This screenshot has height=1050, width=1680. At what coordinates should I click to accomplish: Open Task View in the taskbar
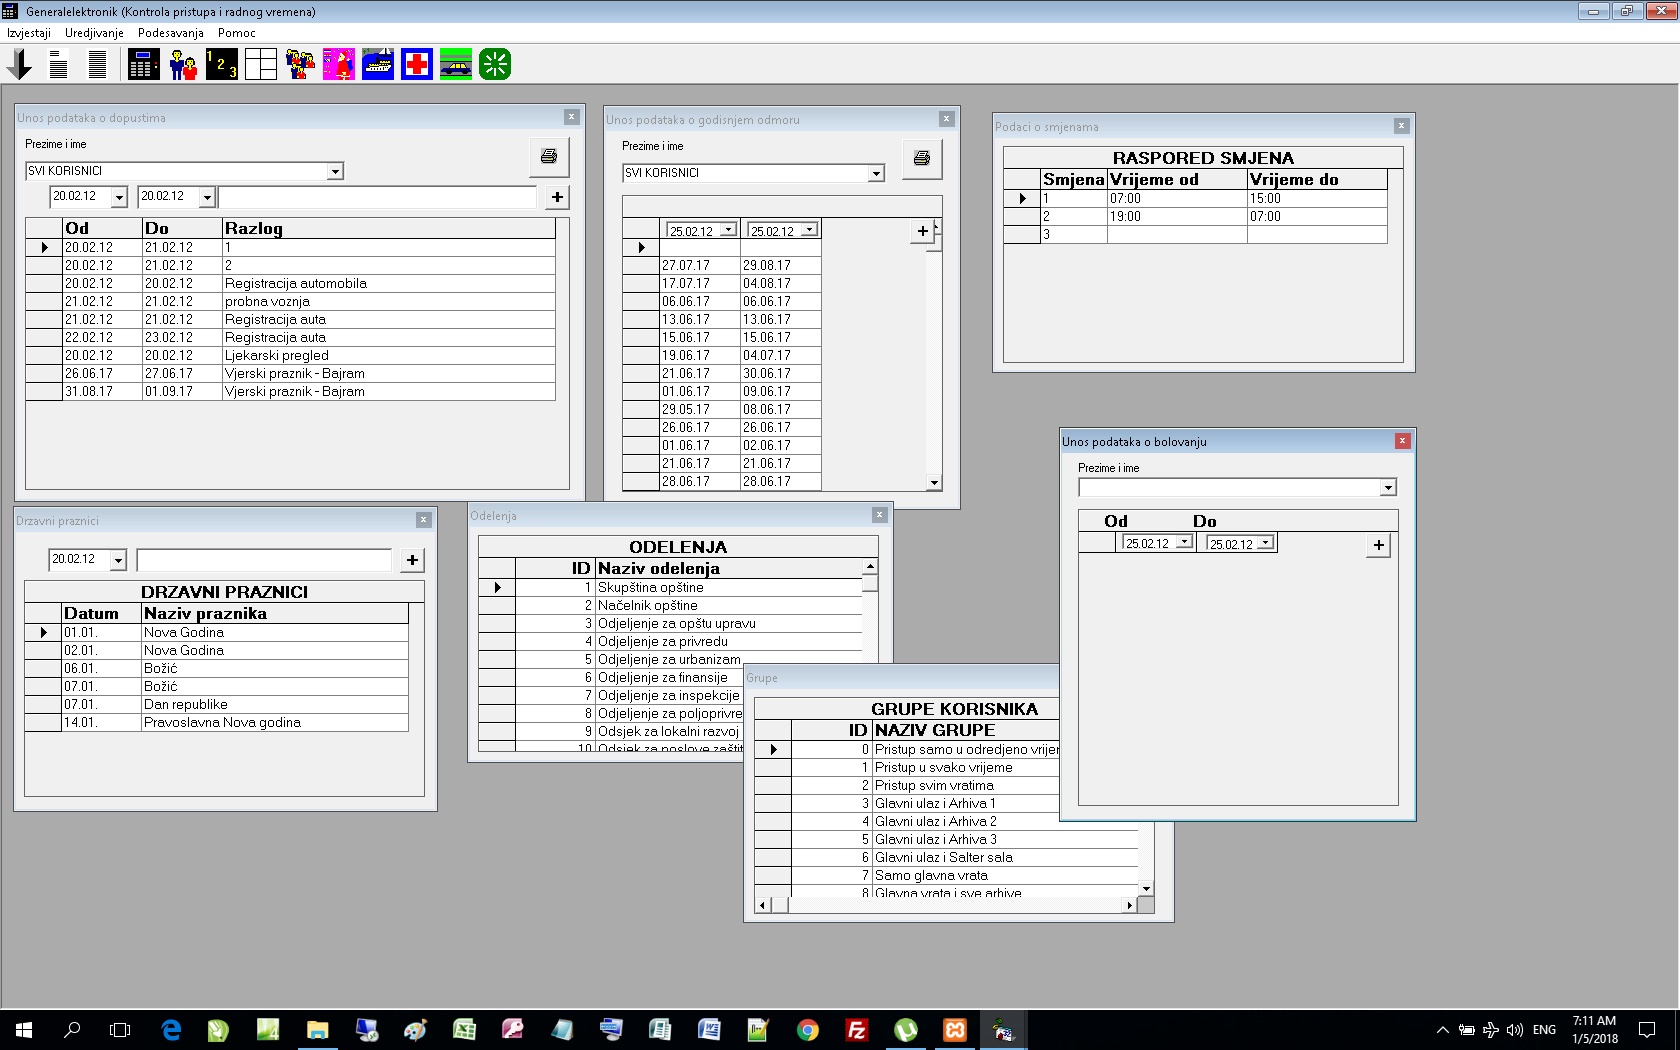(x=120, y=1029)
